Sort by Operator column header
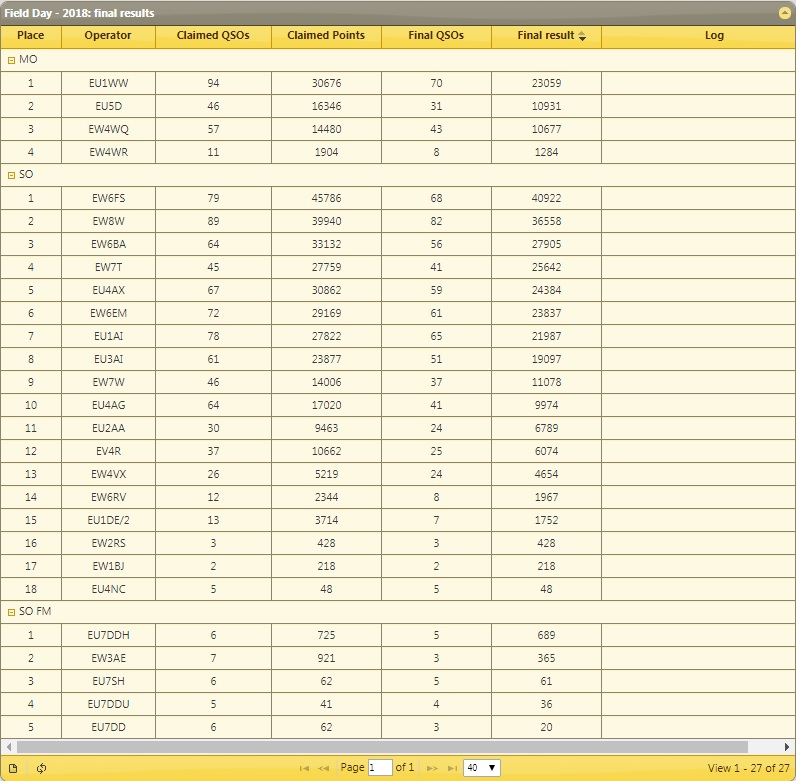 pos(108,36)
